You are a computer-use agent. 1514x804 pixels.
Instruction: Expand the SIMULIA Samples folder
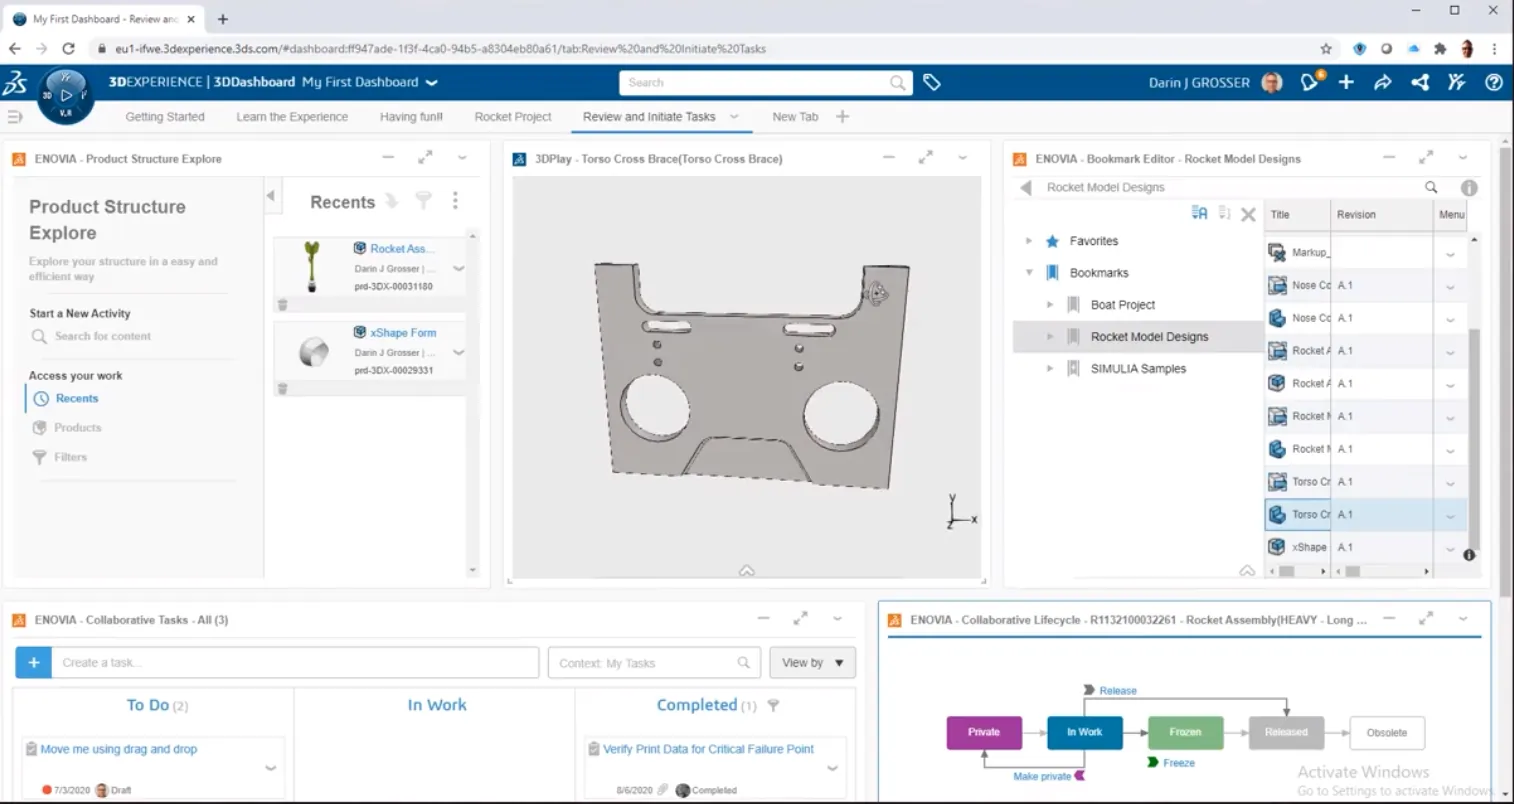(1050, 369)
